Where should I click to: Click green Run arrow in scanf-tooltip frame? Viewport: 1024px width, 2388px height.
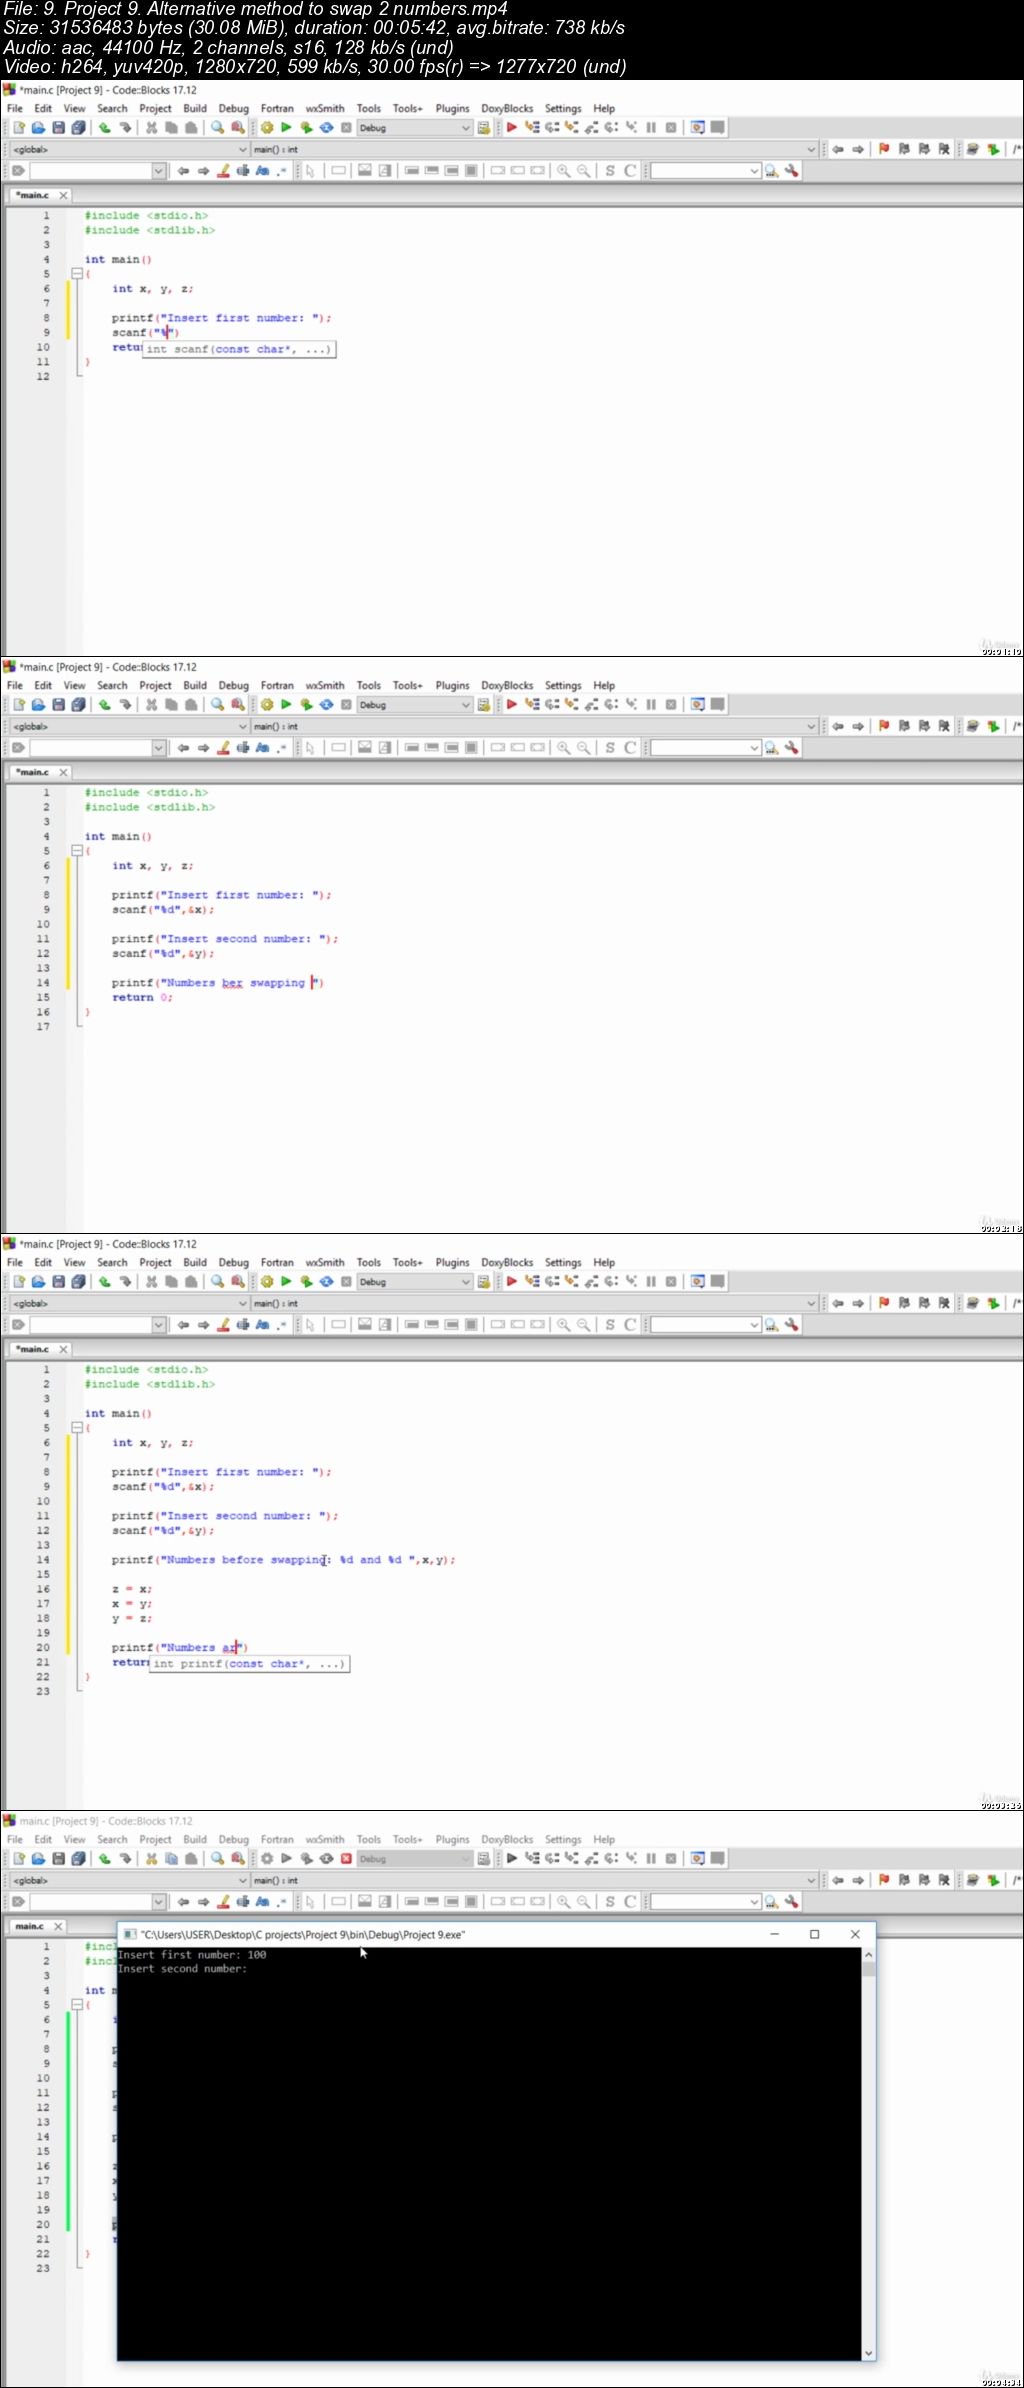coord(286,128)
